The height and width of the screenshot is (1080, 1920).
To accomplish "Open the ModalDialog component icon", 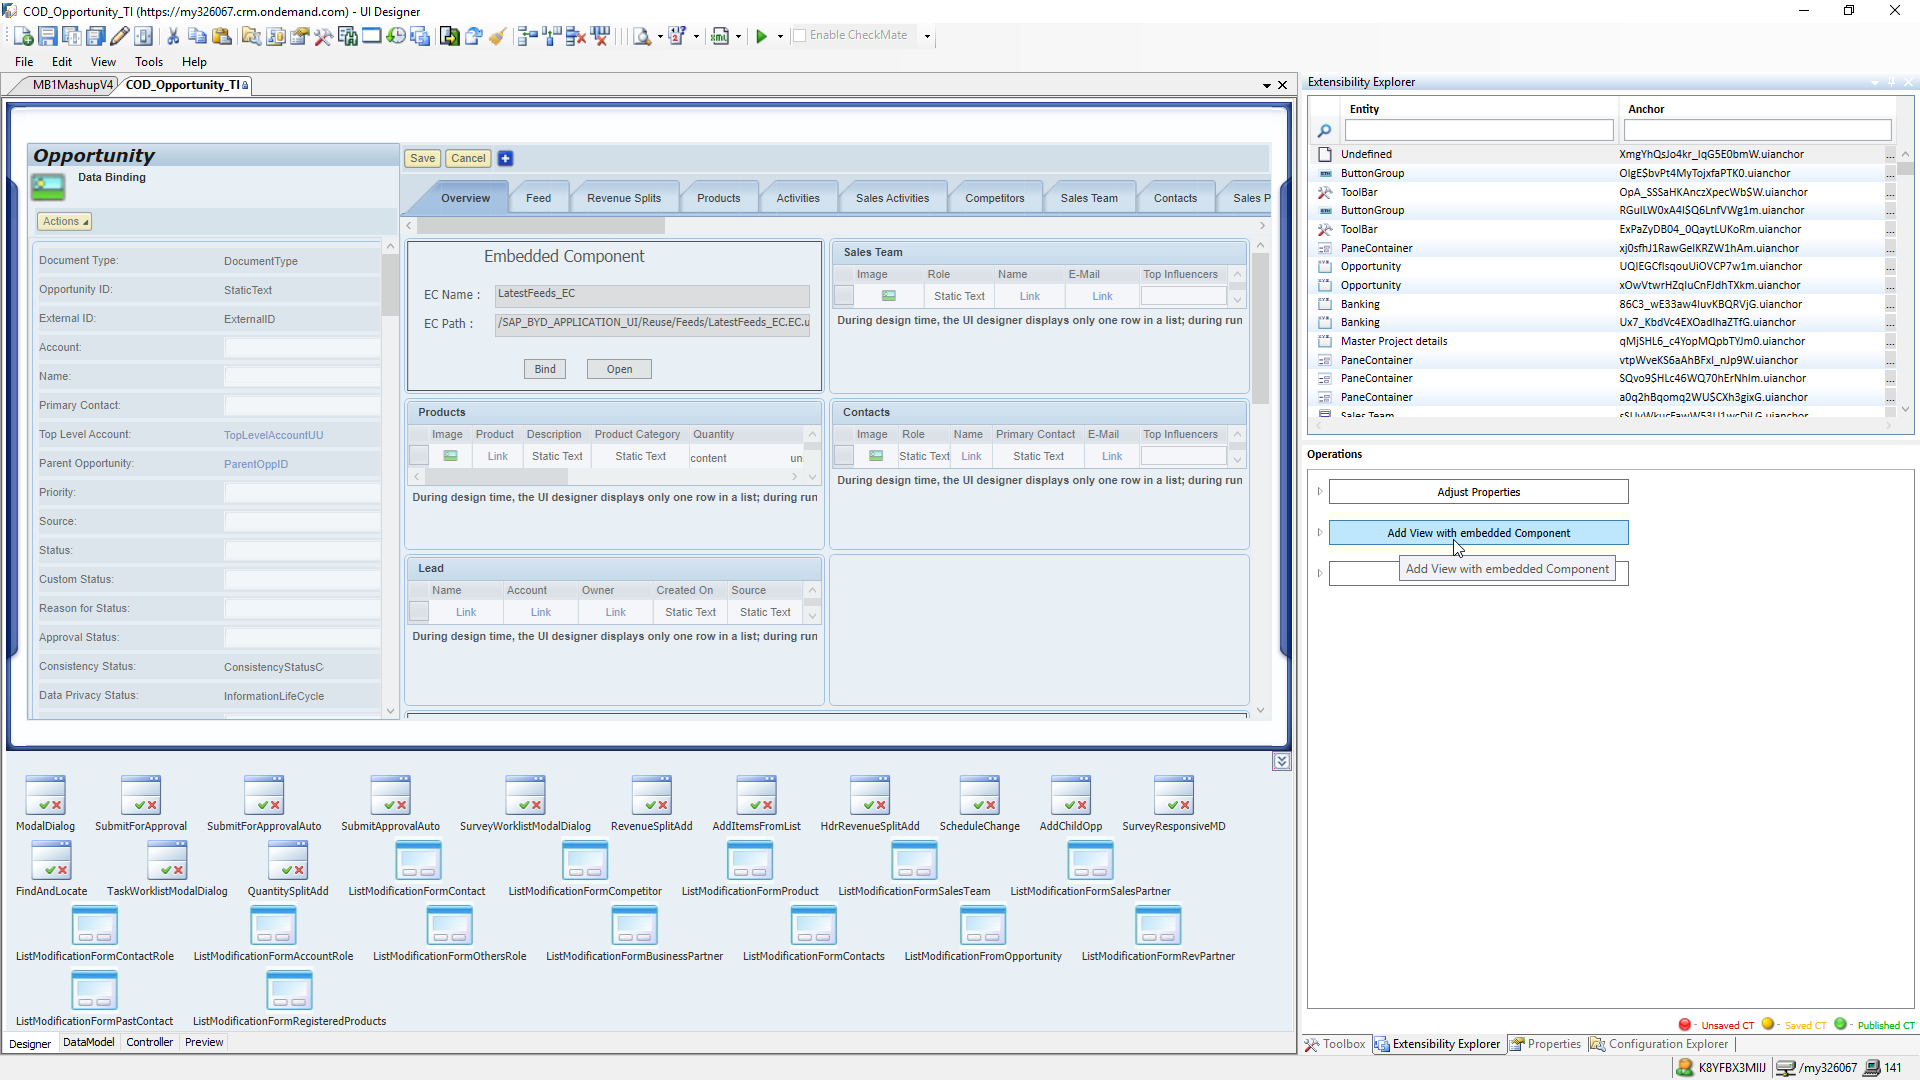I will point(45,795).
